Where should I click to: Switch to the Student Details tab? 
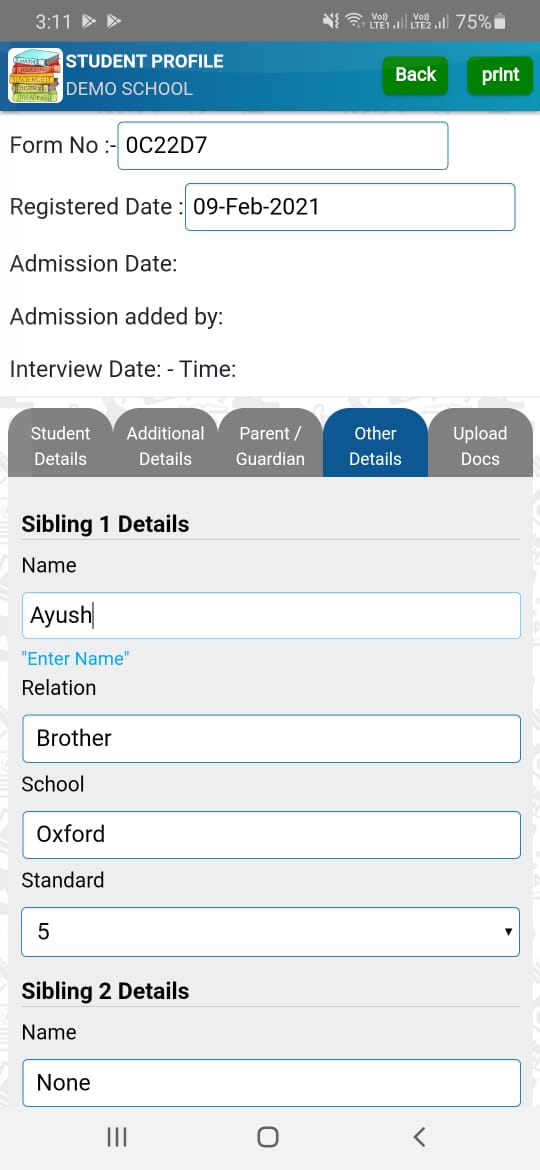pyautogui.click(x=60, y=445)
